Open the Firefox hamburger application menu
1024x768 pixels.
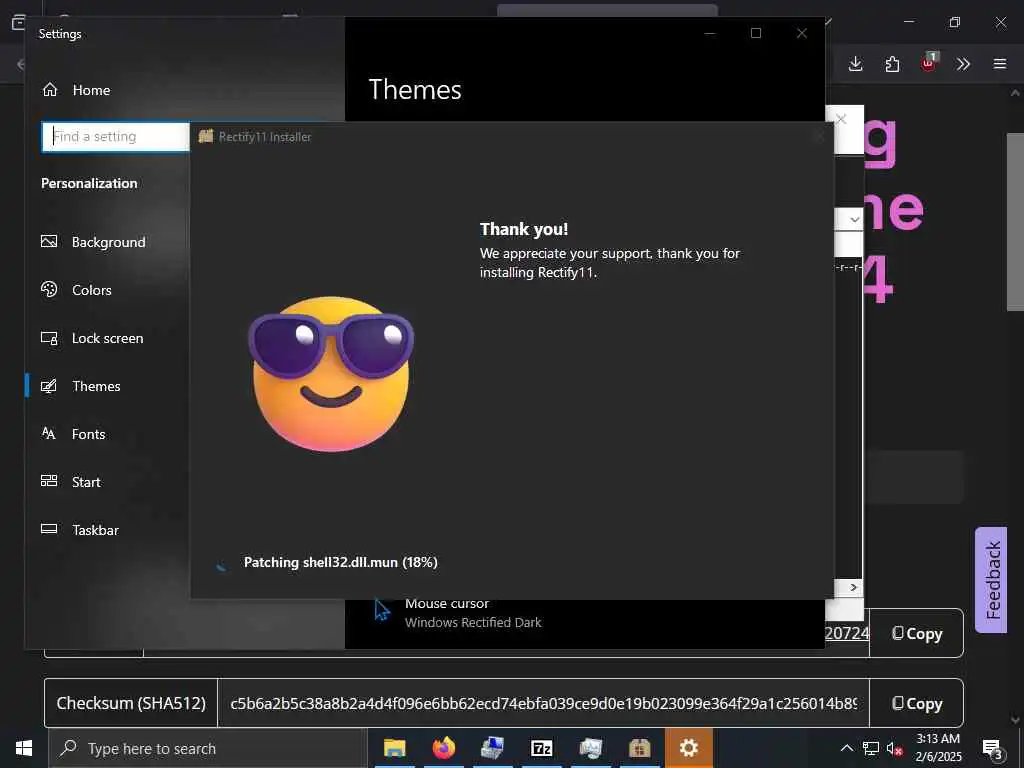1000,64
